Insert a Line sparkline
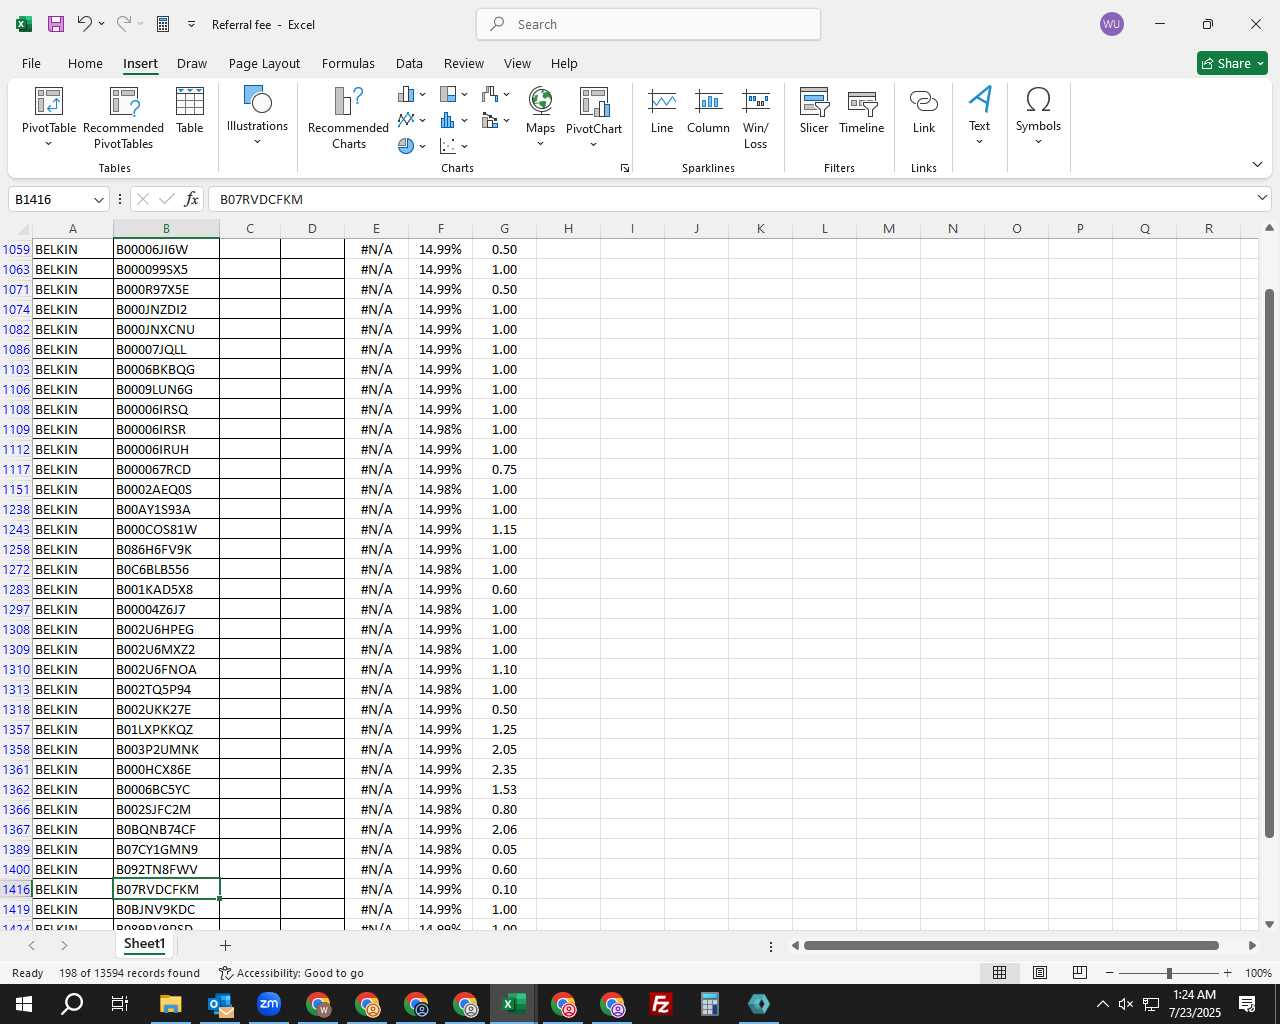The image size is (1280, 1024). click(x=662, y=111)
